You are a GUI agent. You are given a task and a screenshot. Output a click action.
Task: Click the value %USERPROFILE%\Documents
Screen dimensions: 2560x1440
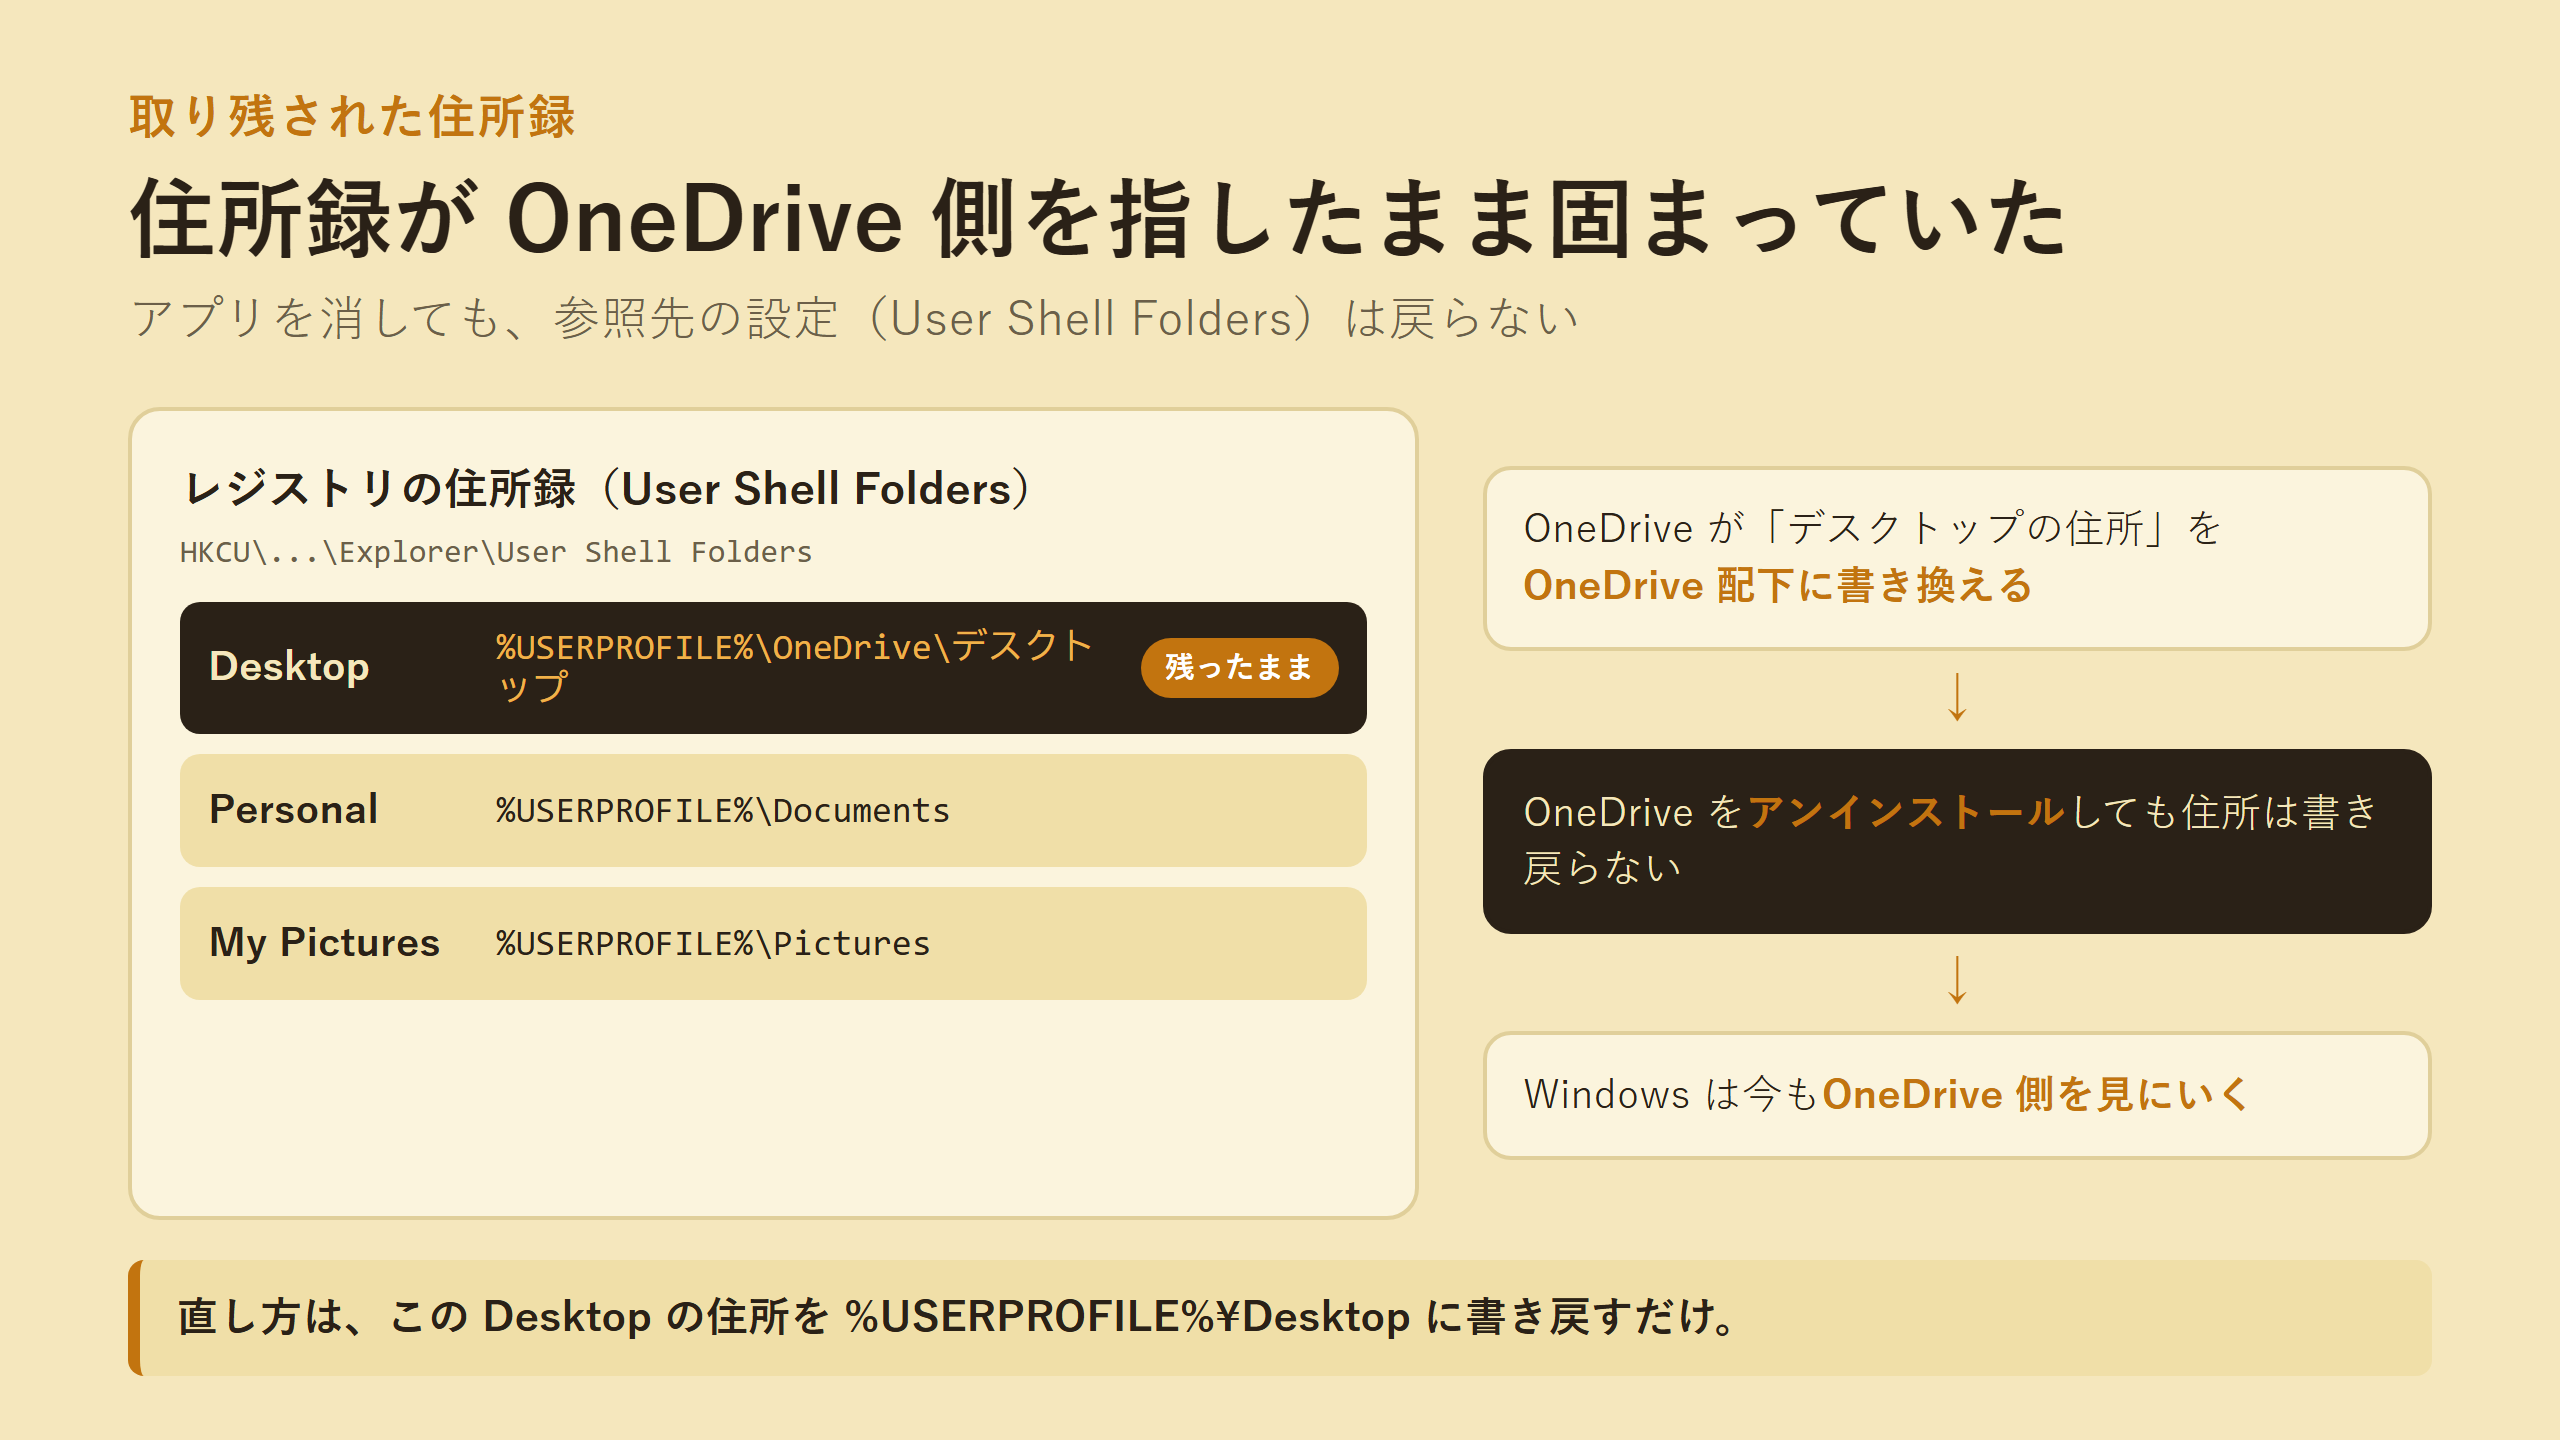click(722, 810)
